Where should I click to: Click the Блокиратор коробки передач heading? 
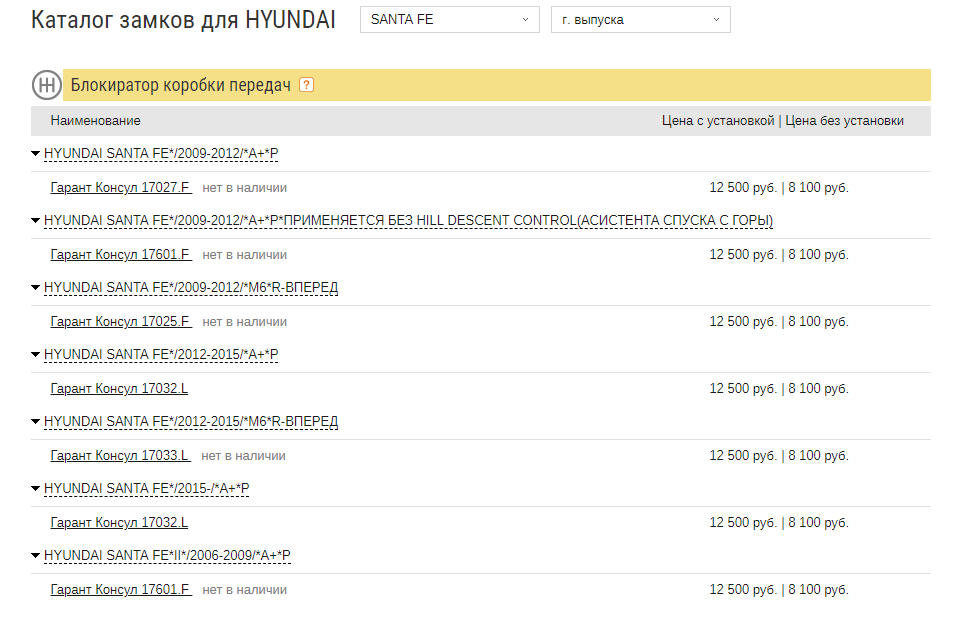click(181, 85)
